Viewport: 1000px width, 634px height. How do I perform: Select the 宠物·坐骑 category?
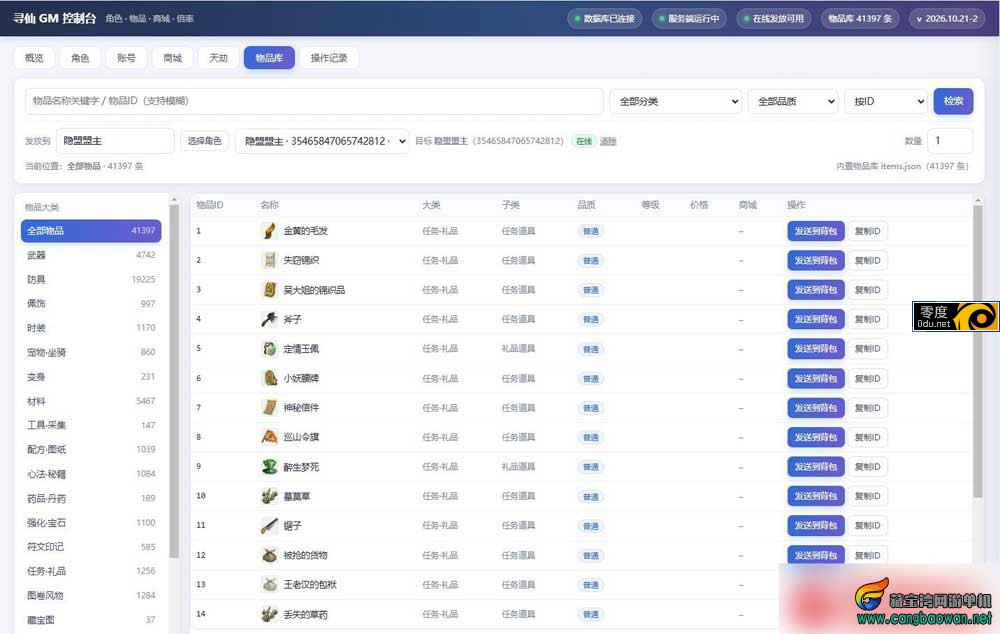click(x=91, y=352)
